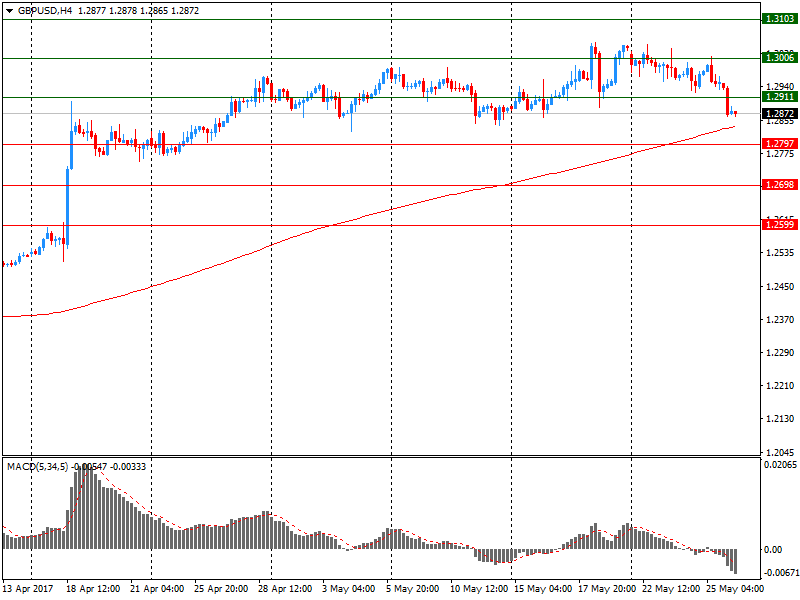Screen dimensions: 800x600
Task: Click the last MACD histogram bar
Action: pyautogui.click(x=735, y=561)
